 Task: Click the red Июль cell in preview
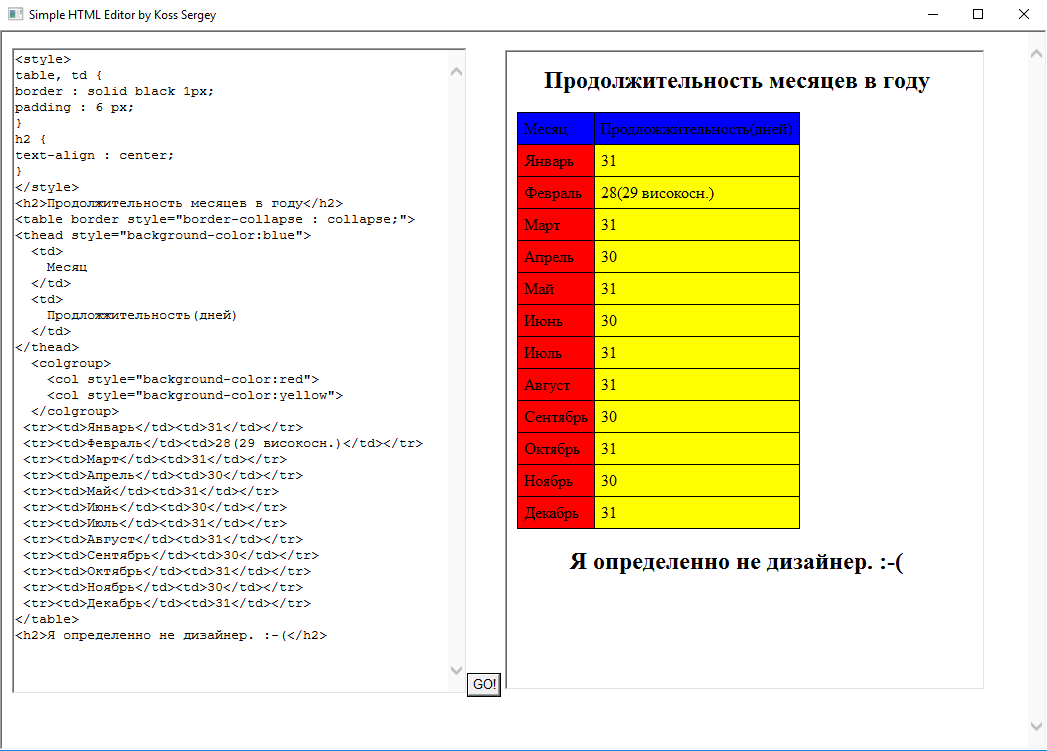(x=556, y=353)
